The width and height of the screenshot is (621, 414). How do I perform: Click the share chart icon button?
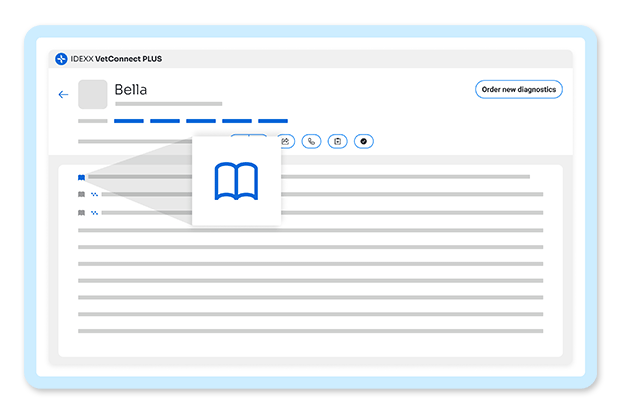[288, 141]
